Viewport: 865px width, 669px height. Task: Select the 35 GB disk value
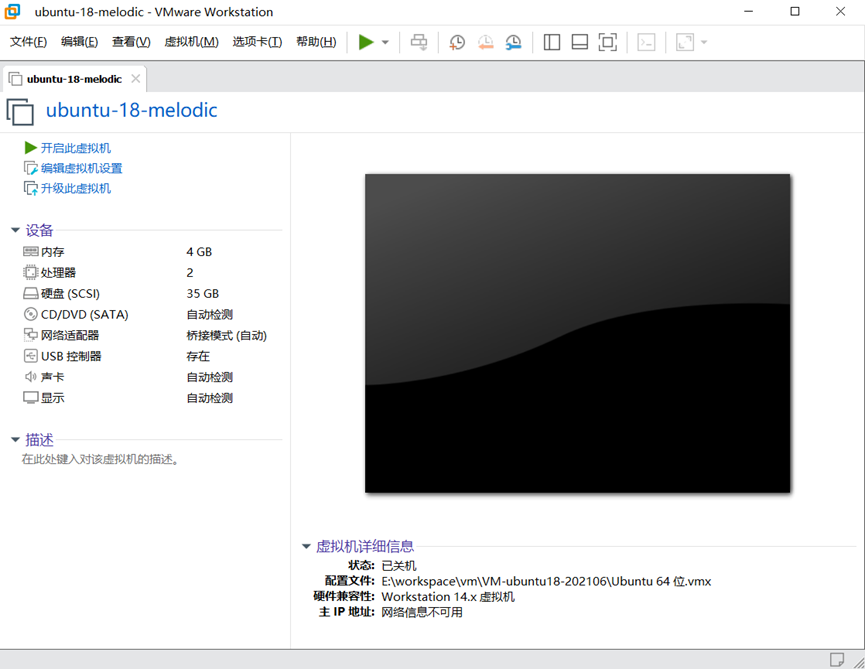[202, 293]
